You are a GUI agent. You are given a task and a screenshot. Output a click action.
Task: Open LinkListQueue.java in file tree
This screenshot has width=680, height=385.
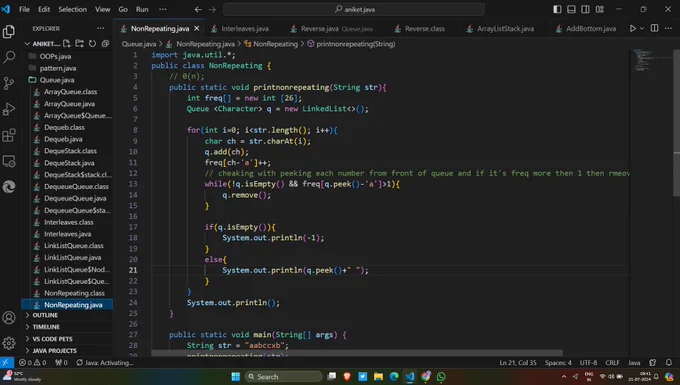coord(72,258)
